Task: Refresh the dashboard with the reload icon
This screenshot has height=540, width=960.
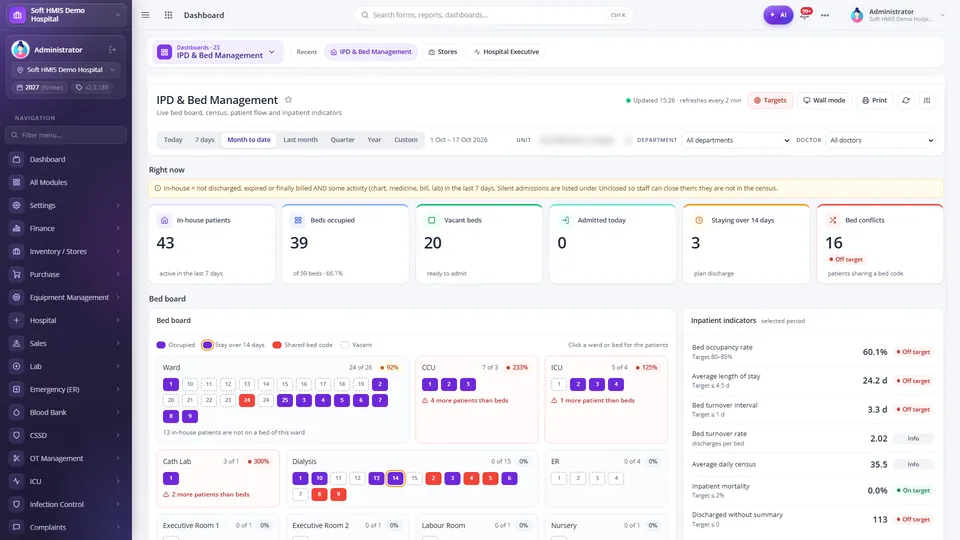Action: click(x=906, y=100)
